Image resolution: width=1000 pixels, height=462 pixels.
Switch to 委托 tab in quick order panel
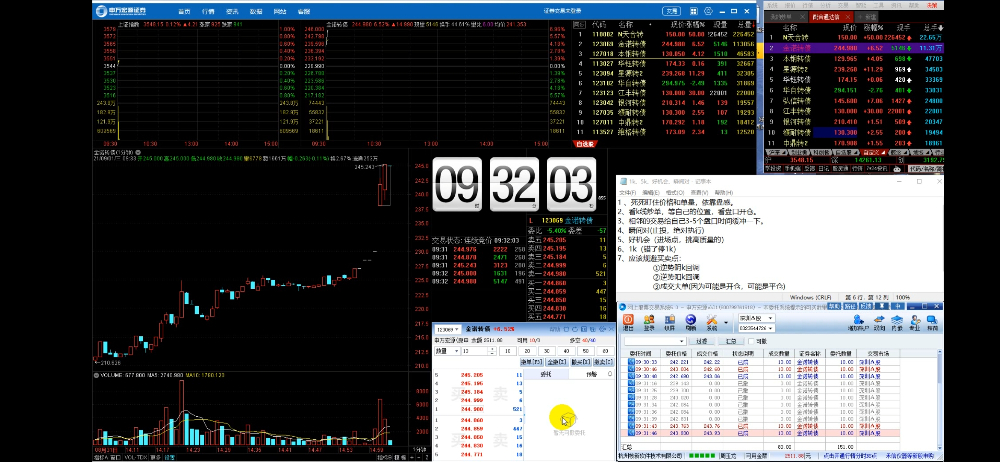pyautogui.click(x=546, y=374)
